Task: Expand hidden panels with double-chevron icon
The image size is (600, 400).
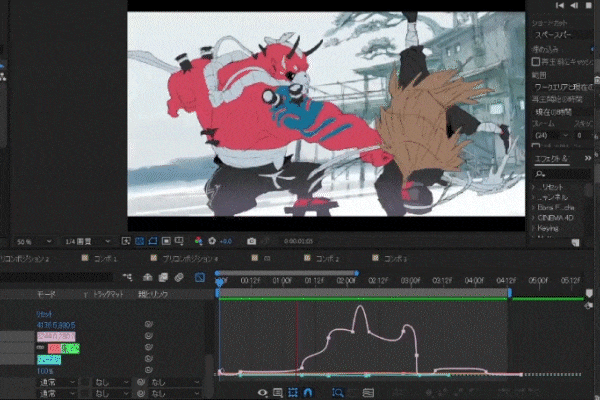Action: coord(588,158)
